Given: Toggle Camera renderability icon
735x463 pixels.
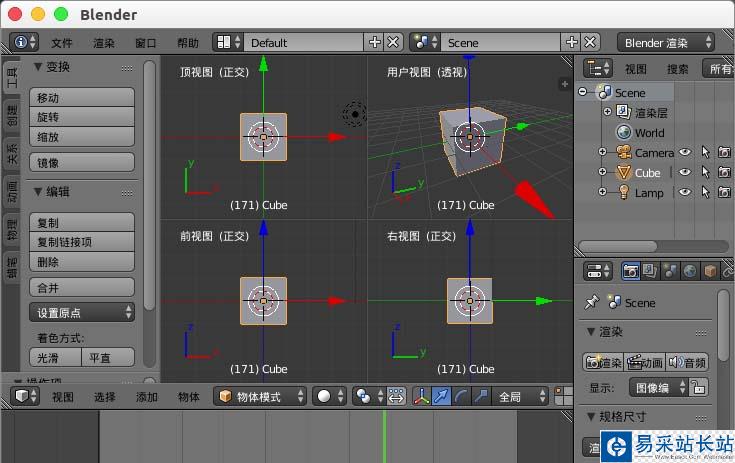Looking at the screenshot, I should coord(724,152).
